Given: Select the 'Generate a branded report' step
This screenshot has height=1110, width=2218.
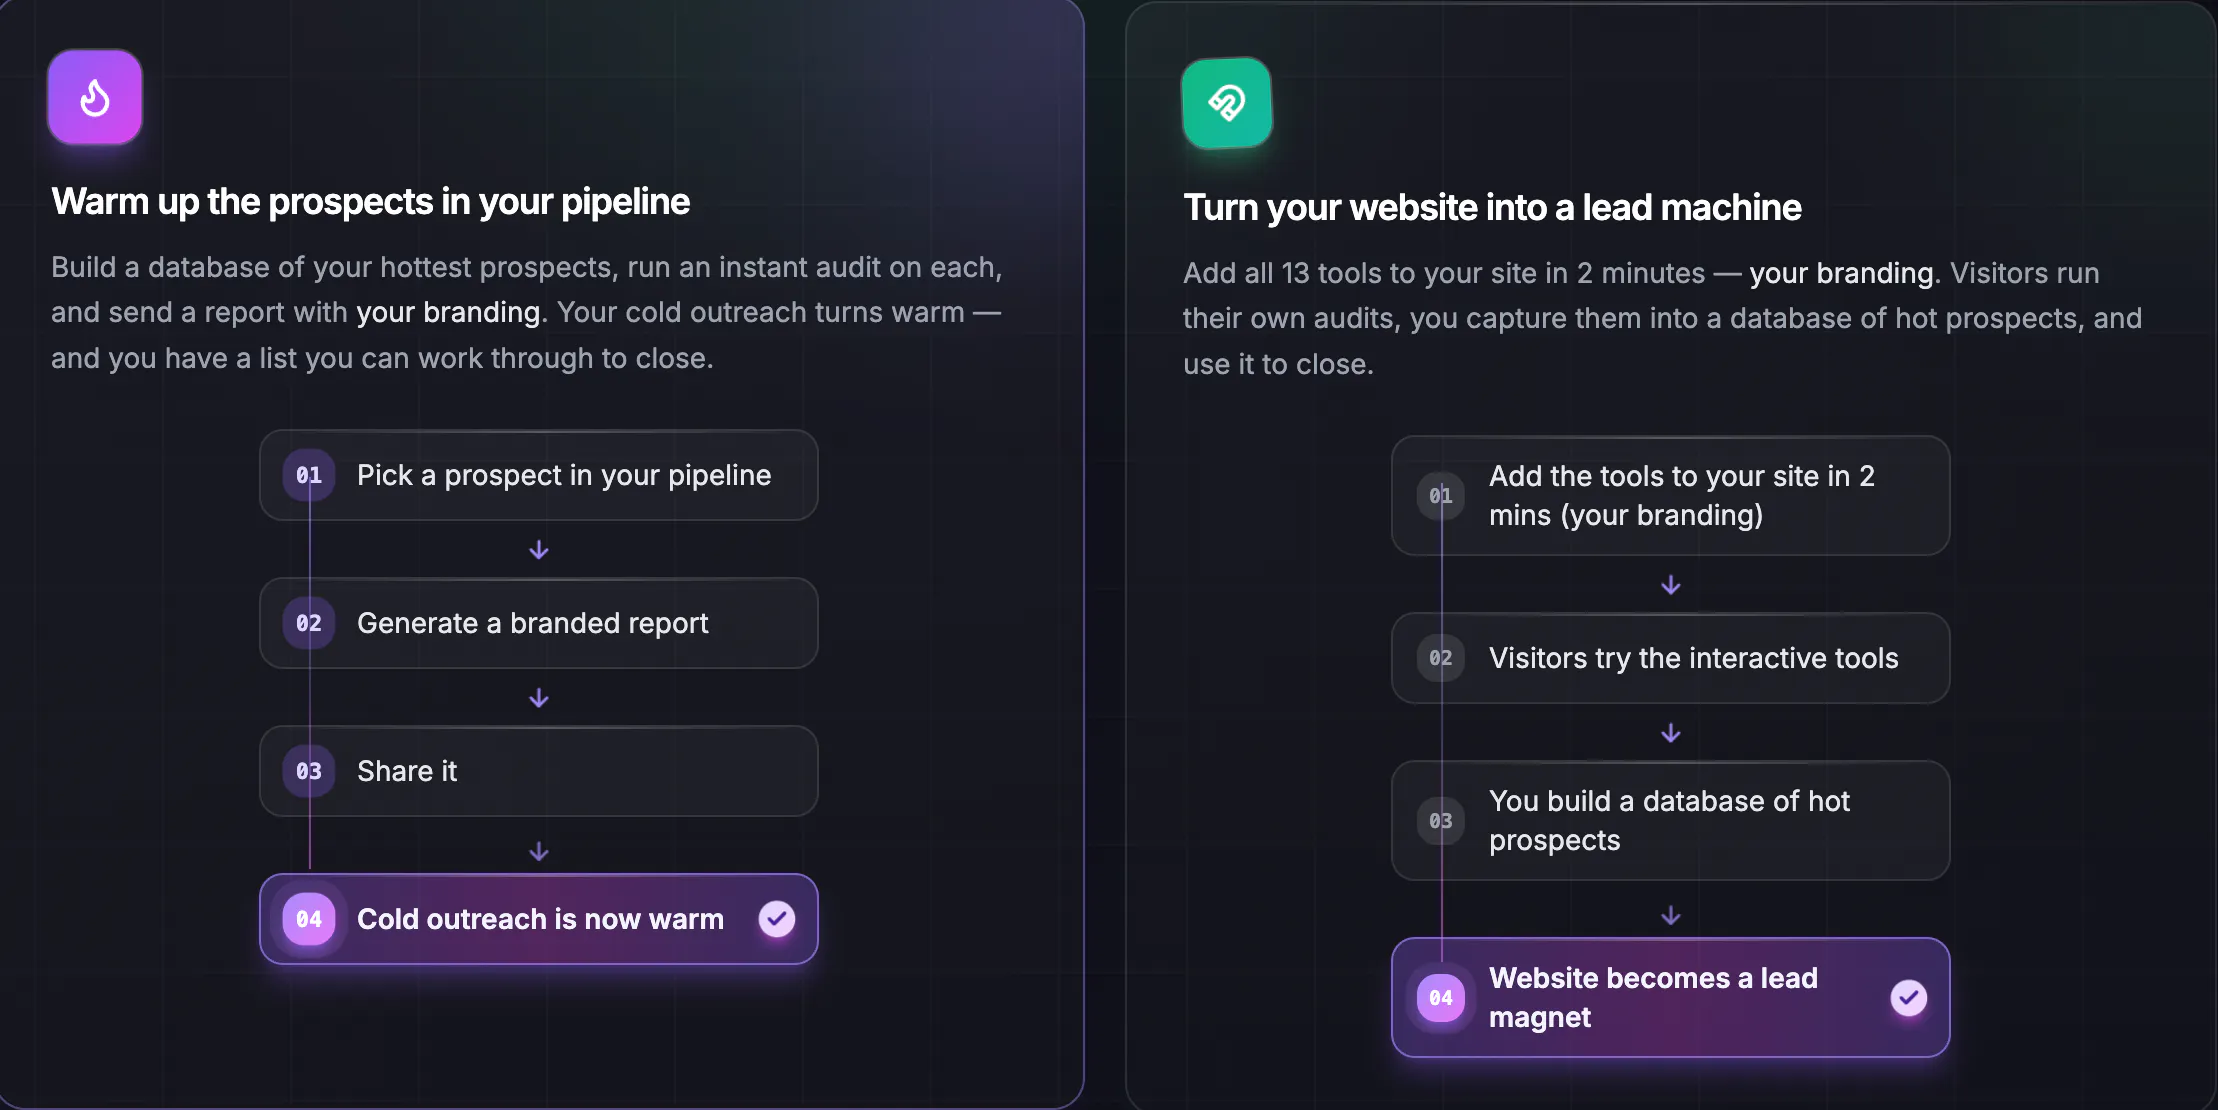Looking at the screenshot, I should point(539,623).
